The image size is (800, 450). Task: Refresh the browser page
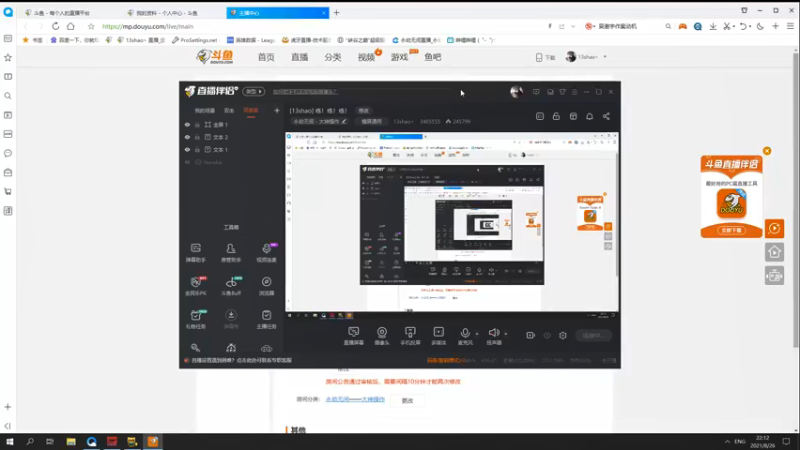tap(55, 26)
